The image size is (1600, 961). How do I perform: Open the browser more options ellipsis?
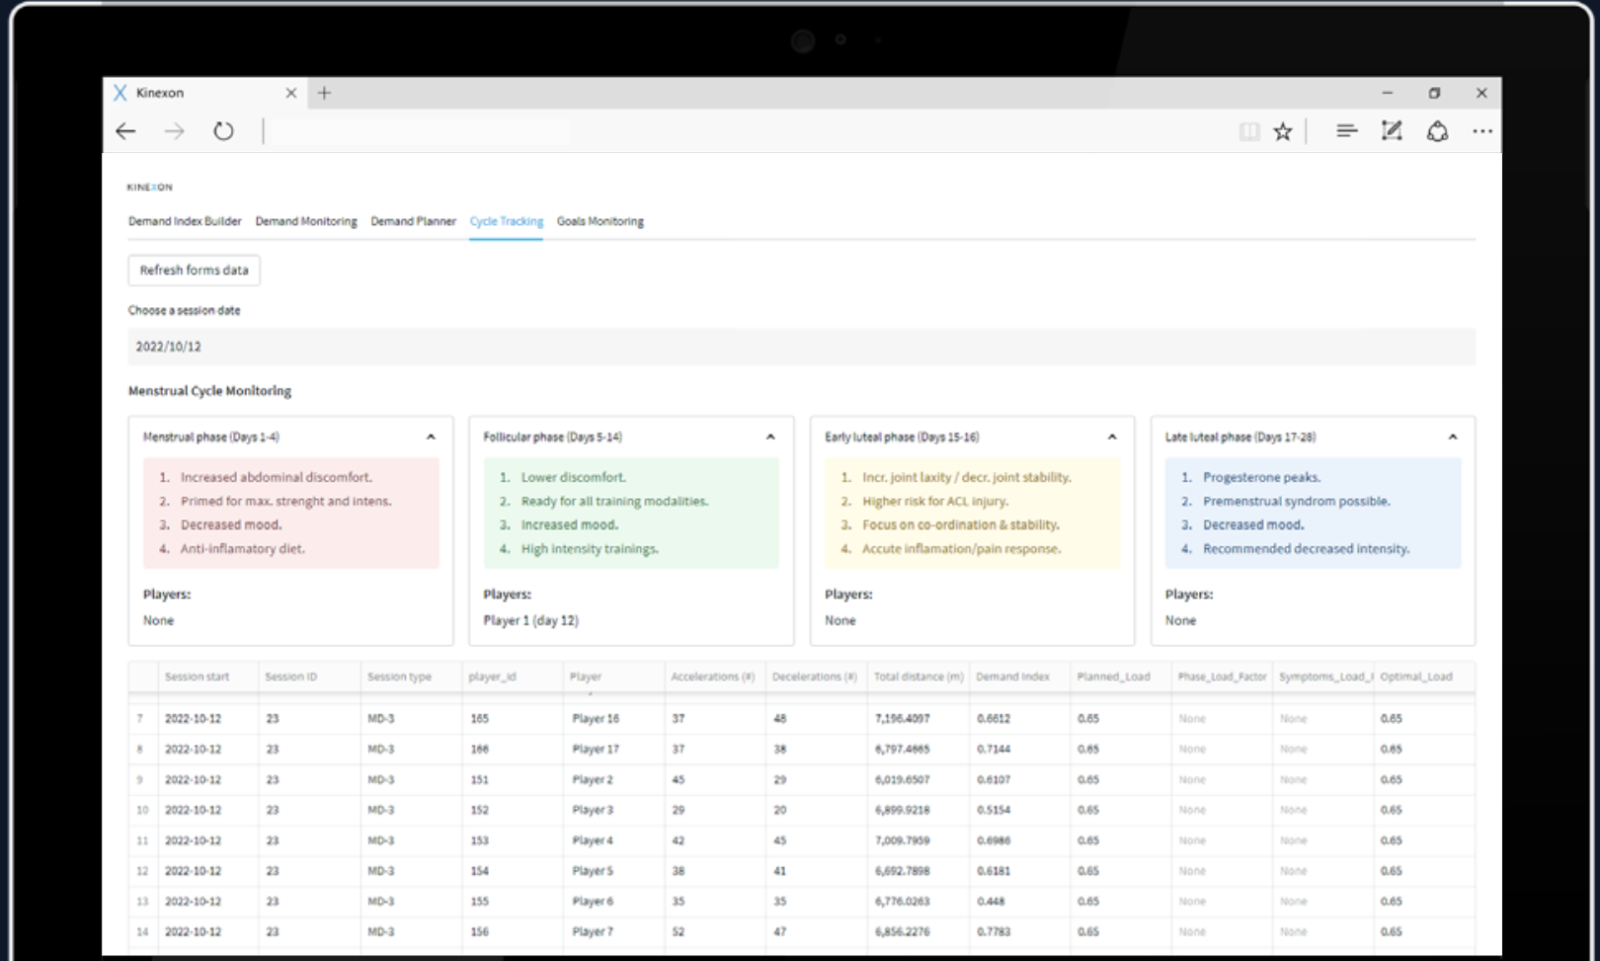(x=1482, y=131)
